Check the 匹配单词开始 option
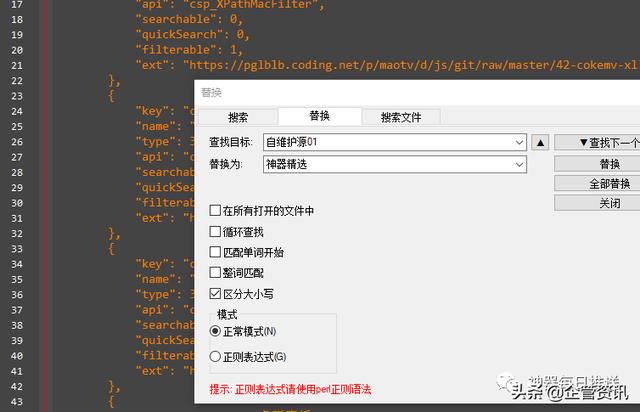The height and width of the screenshot is (412, 640). [x=215, y=252]
